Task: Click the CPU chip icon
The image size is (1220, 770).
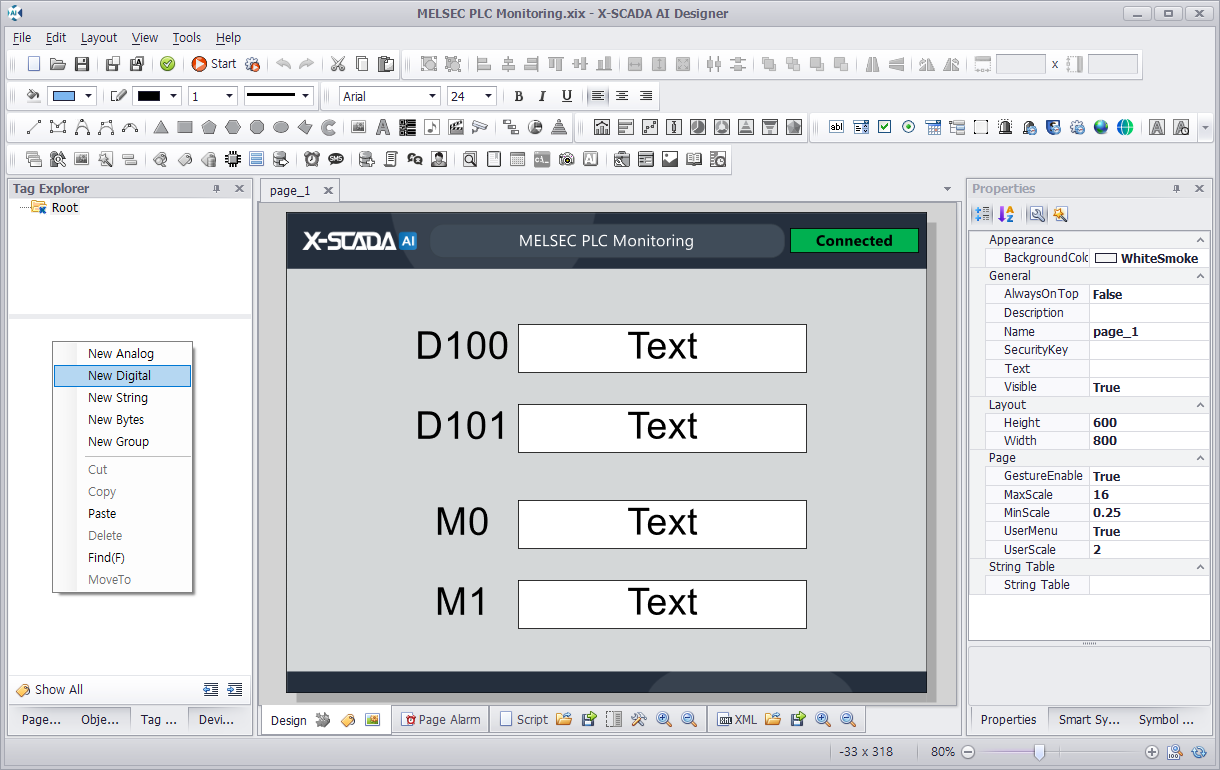Action: click(x=233, y=158)
